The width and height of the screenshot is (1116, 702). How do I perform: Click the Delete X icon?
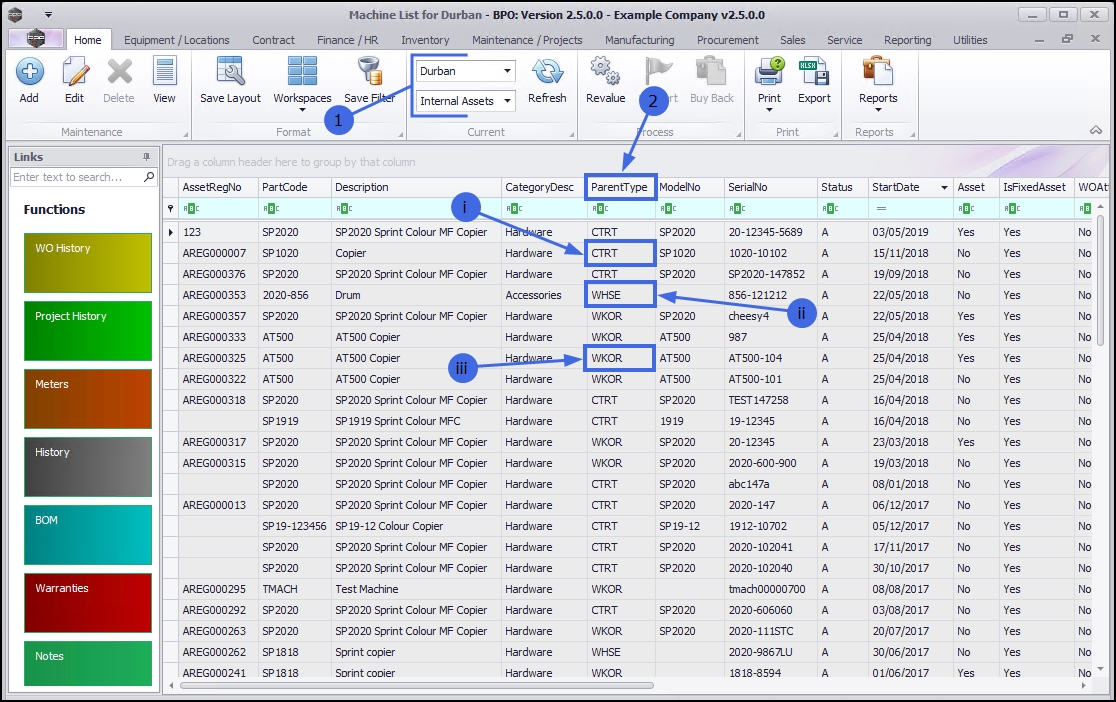click(119, 72)
